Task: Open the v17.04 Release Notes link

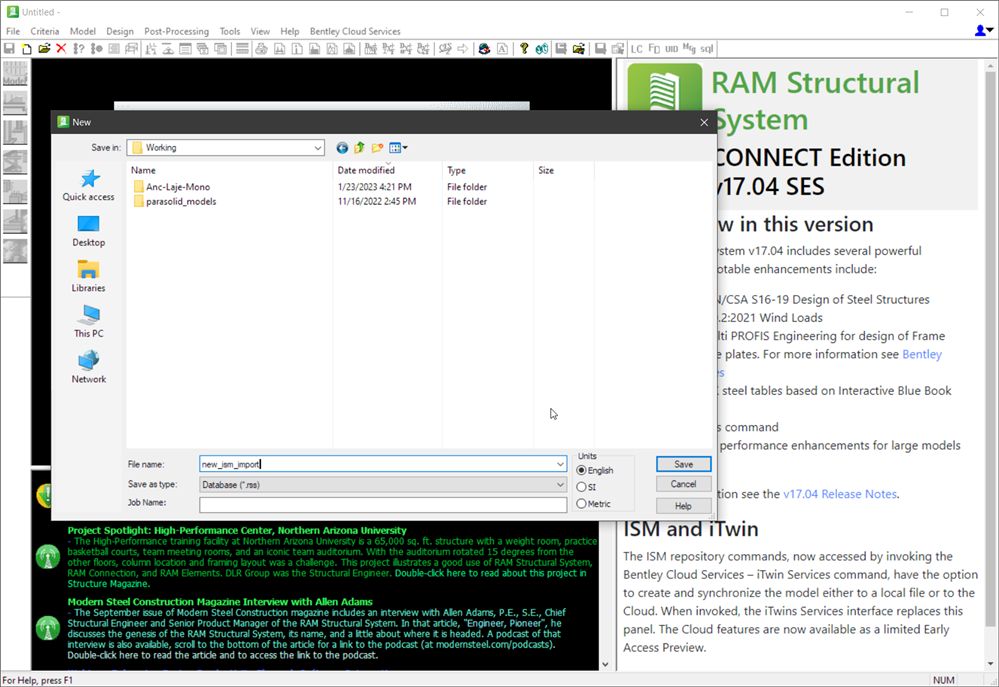Action: 840,494
